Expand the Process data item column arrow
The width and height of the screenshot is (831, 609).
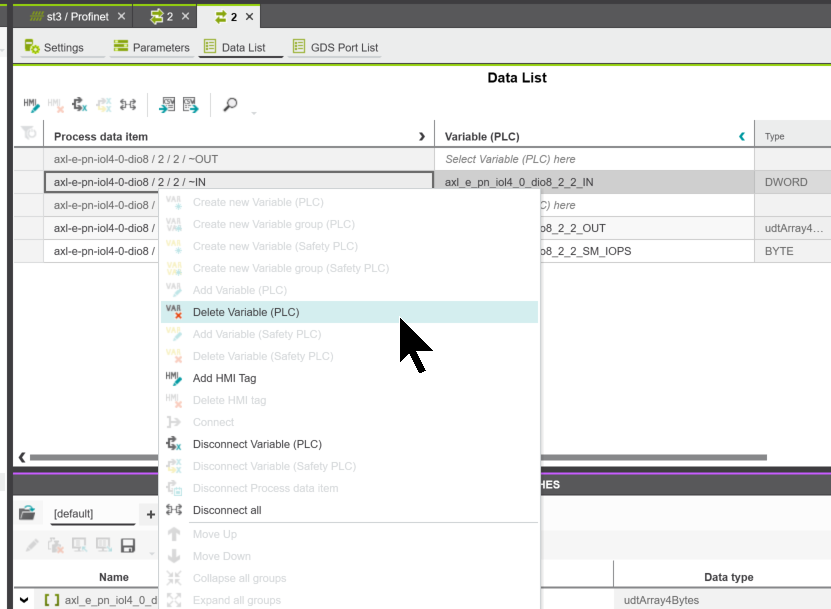421,136
